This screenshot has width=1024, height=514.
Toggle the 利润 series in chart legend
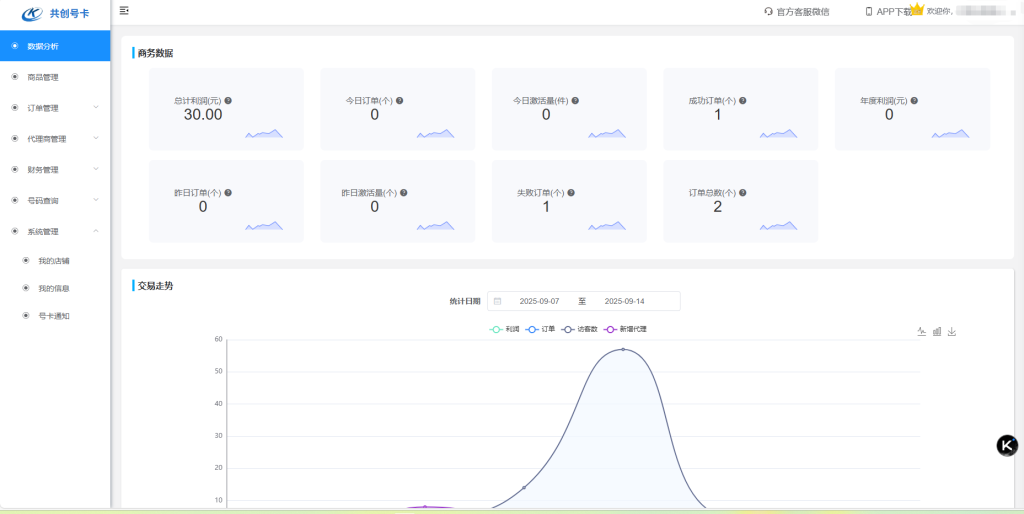click(x=505, y=329)
